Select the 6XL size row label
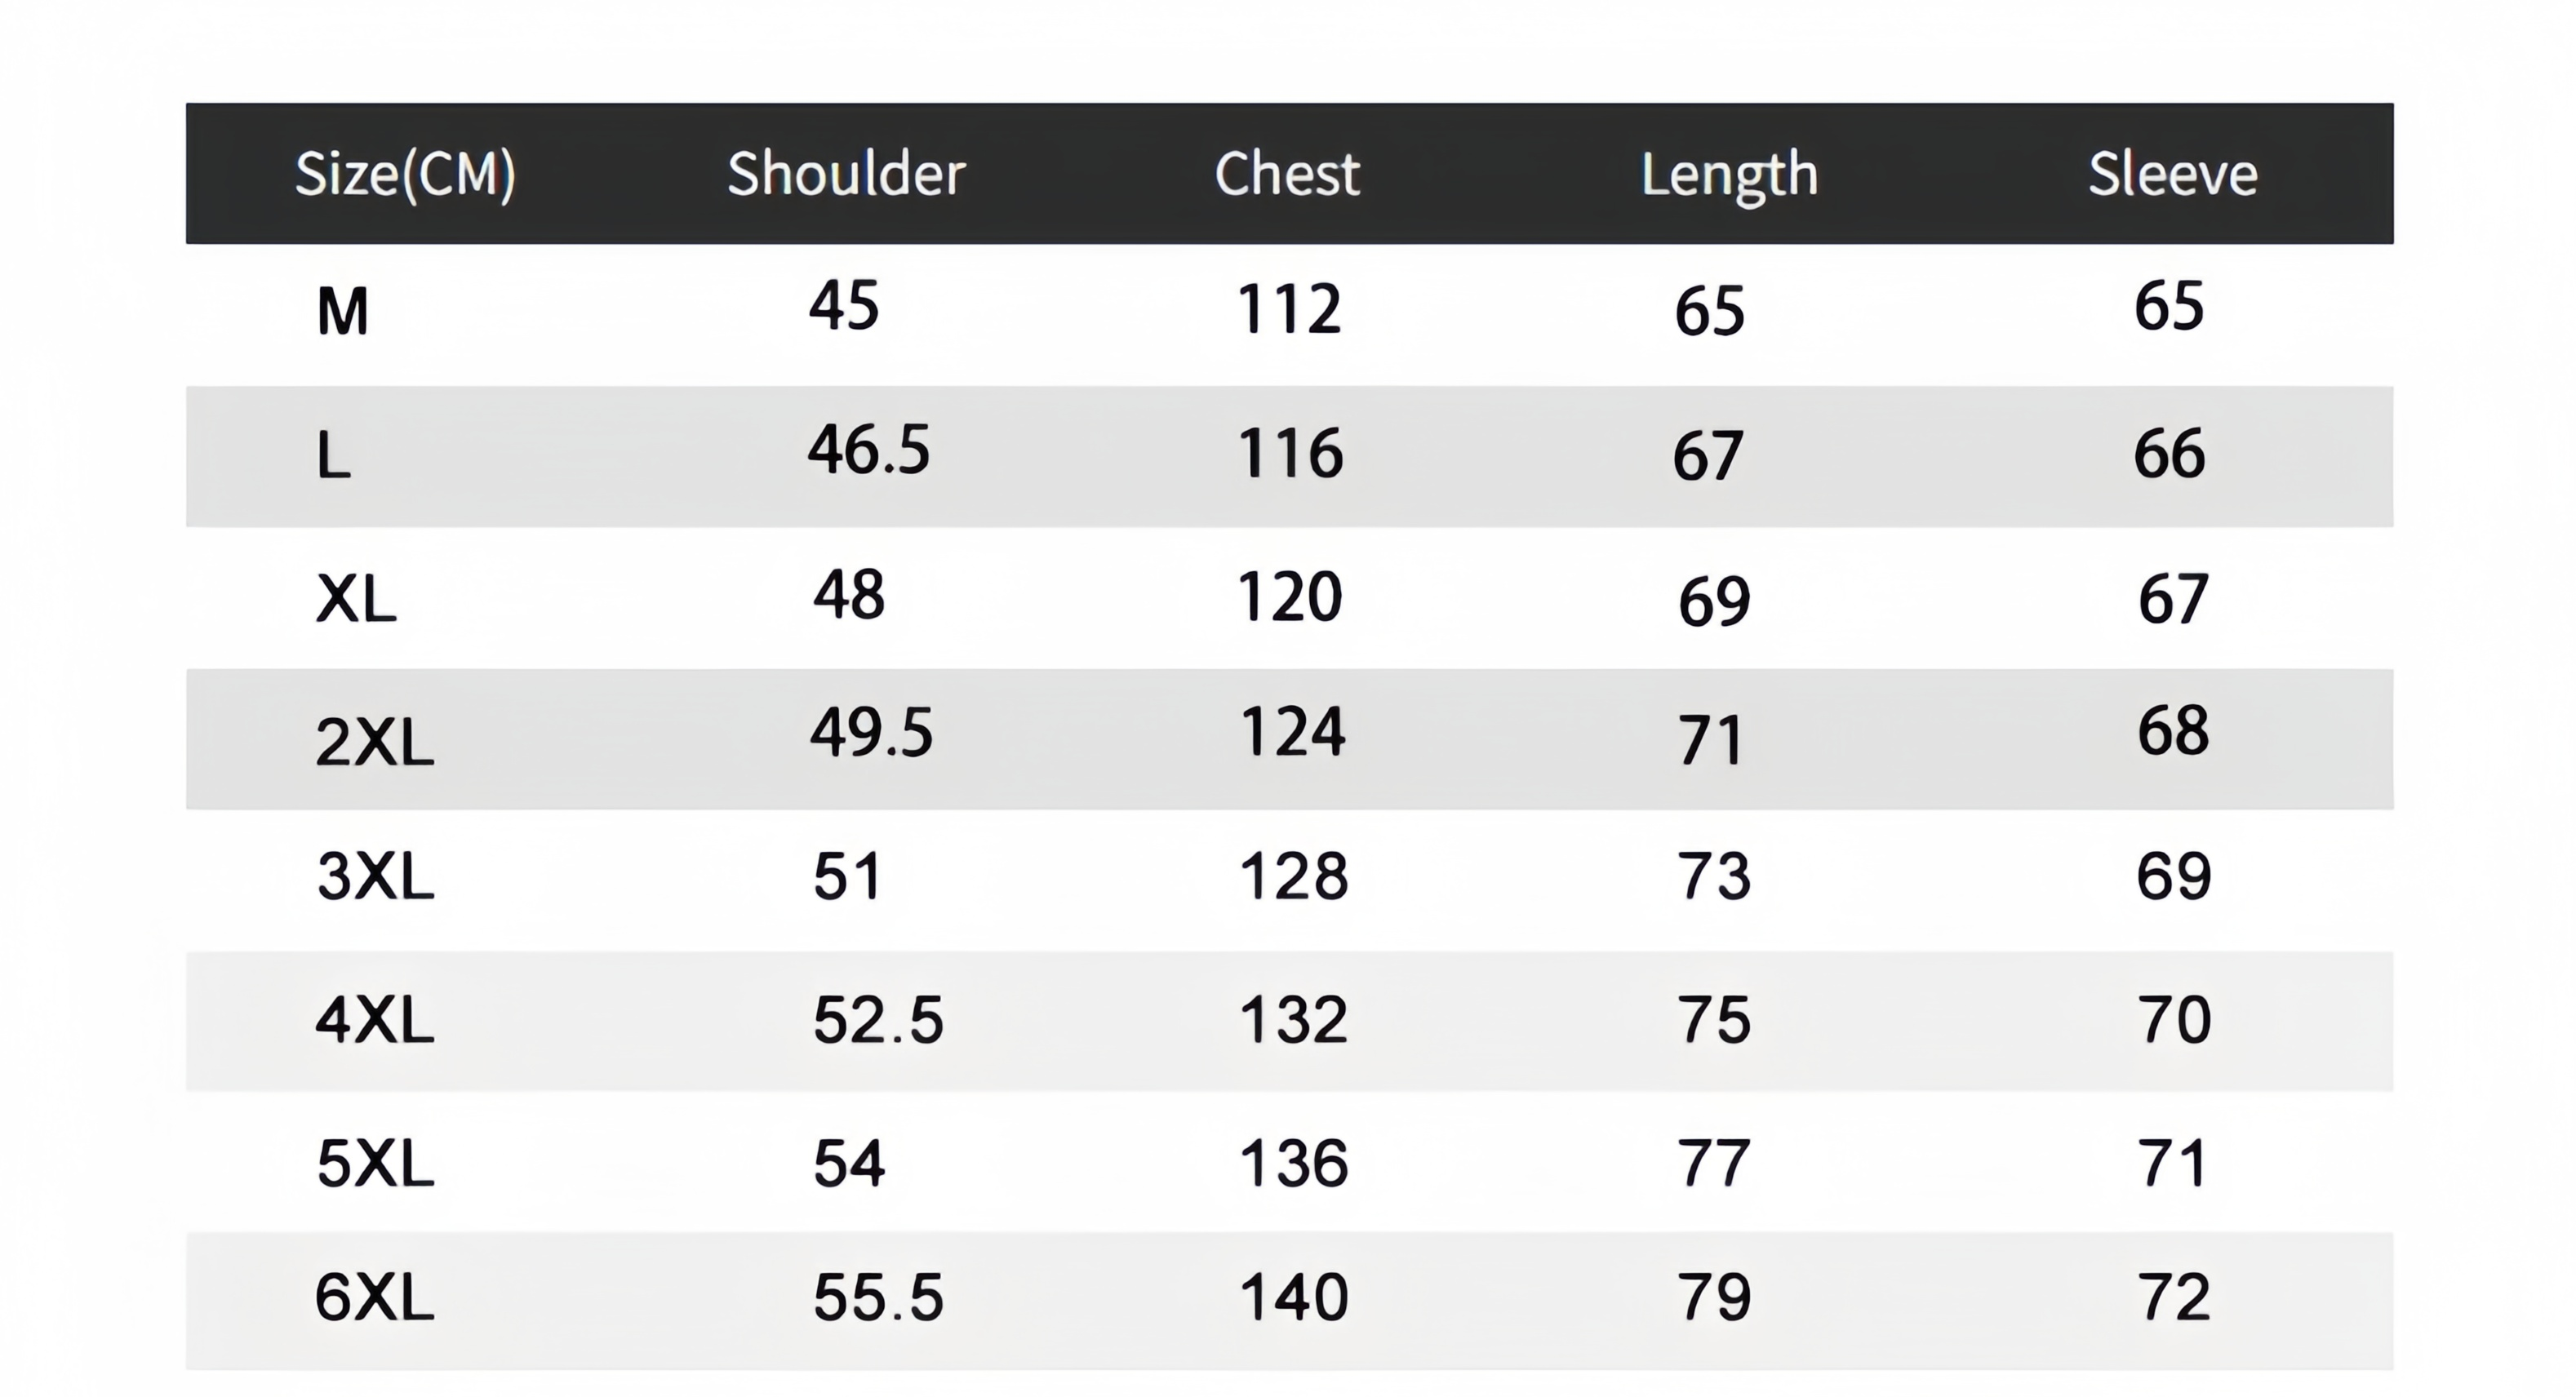The height and width of the screenshot is (1397, 2576). tap(375, 1297)
